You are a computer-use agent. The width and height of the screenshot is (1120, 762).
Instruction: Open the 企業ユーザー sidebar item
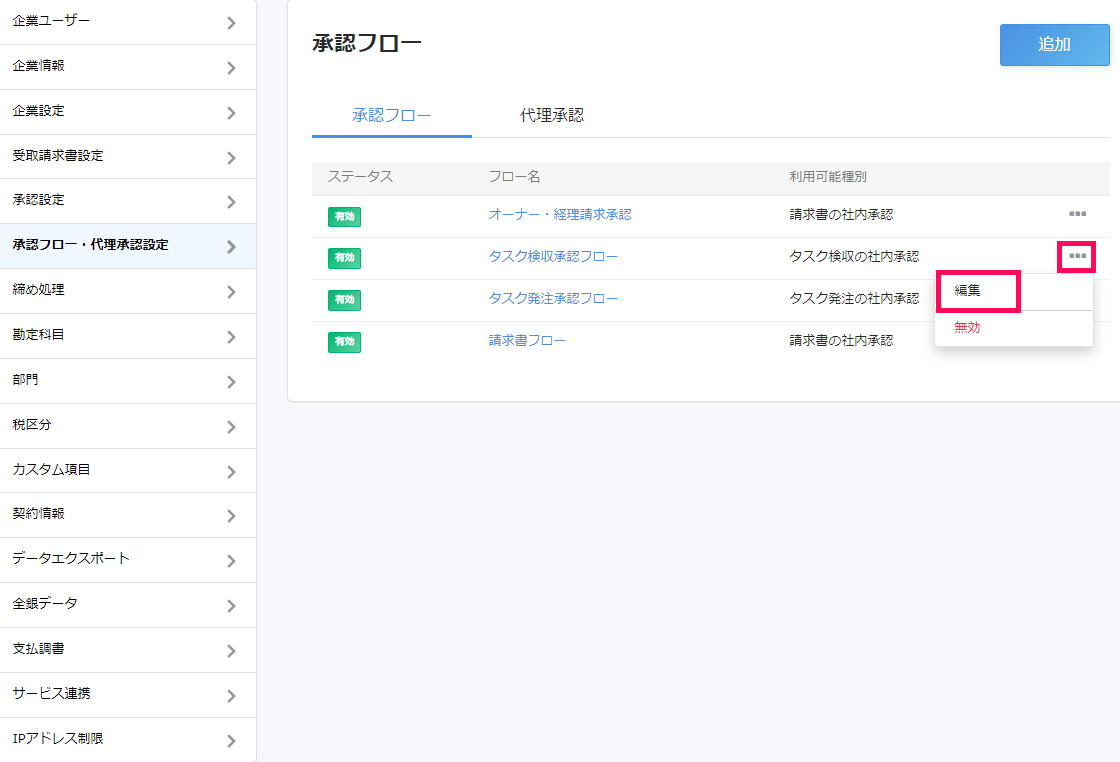[x=128, y=22]
